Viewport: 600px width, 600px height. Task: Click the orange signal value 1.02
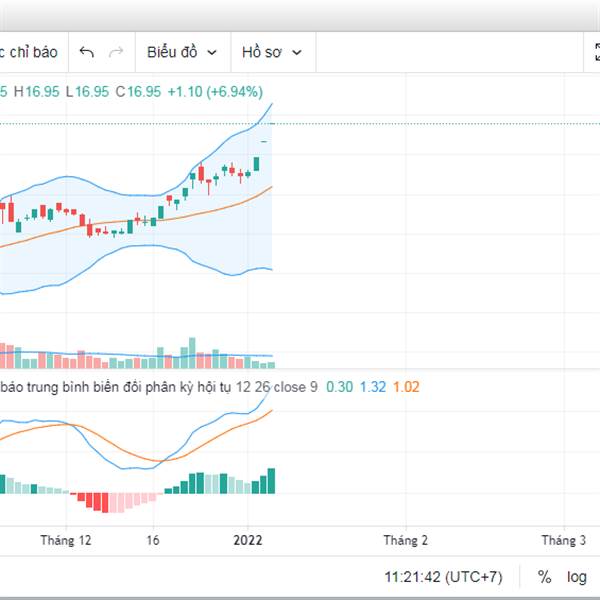click(x=406, y=387)
